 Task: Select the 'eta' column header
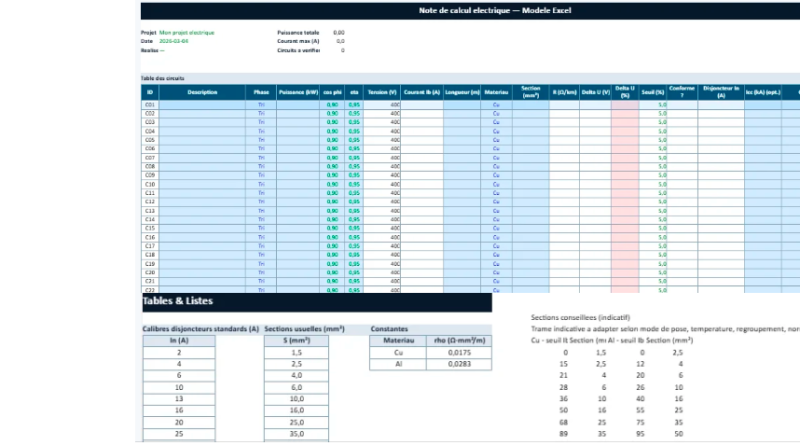pyautogui.click(x=354, y=92)
